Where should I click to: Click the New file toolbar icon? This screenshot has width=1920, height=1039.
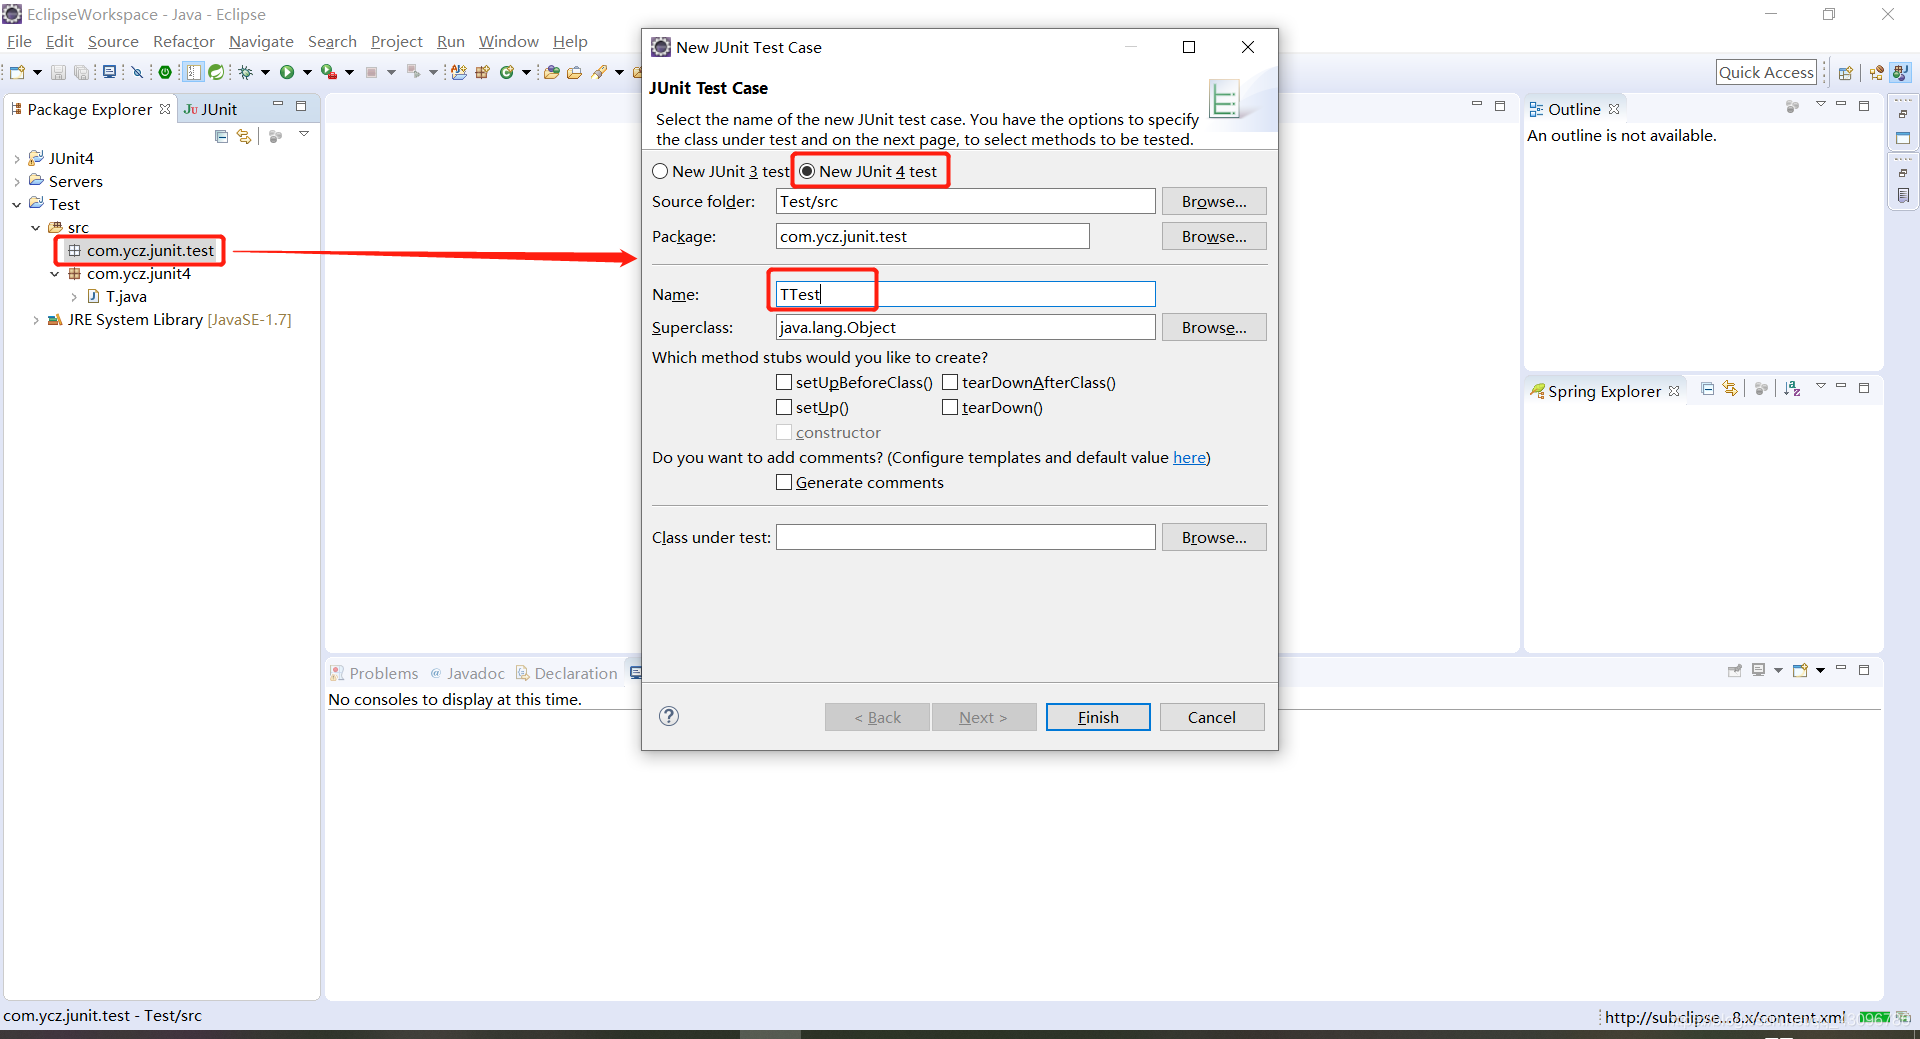pos(17,72)
